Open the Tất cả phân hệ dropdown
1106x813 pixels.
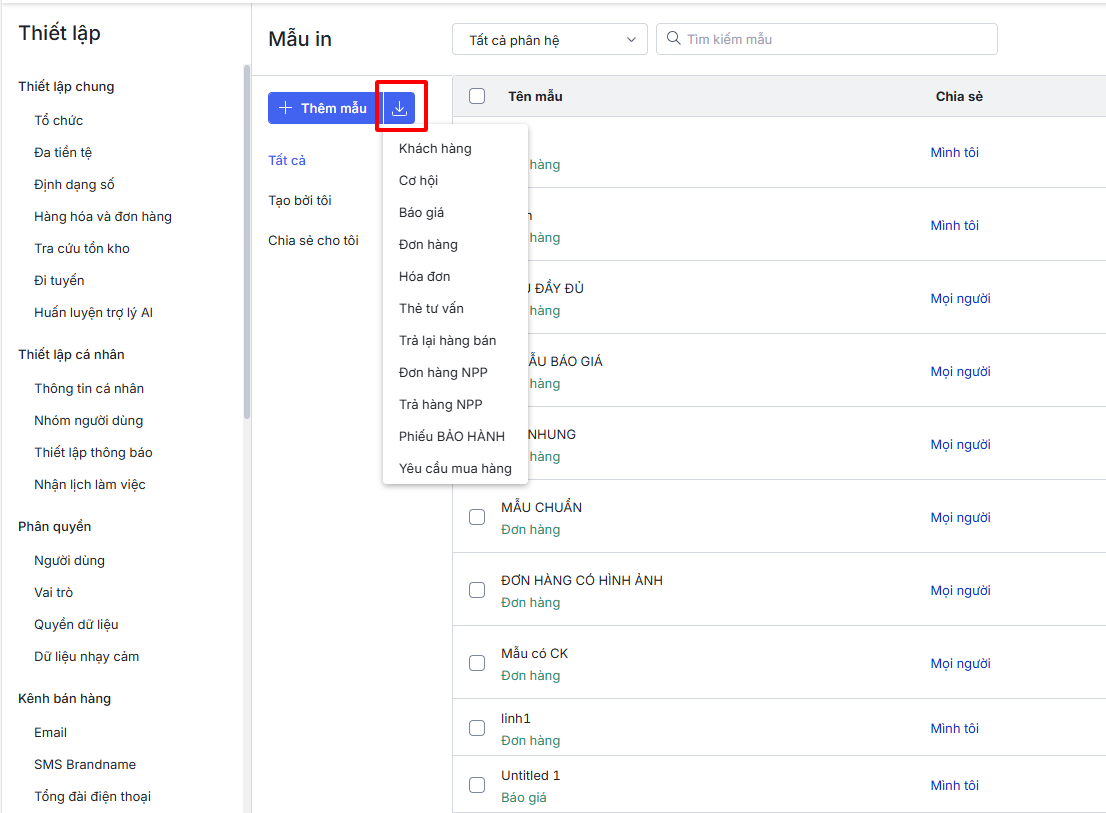click(x=550, y=40)
